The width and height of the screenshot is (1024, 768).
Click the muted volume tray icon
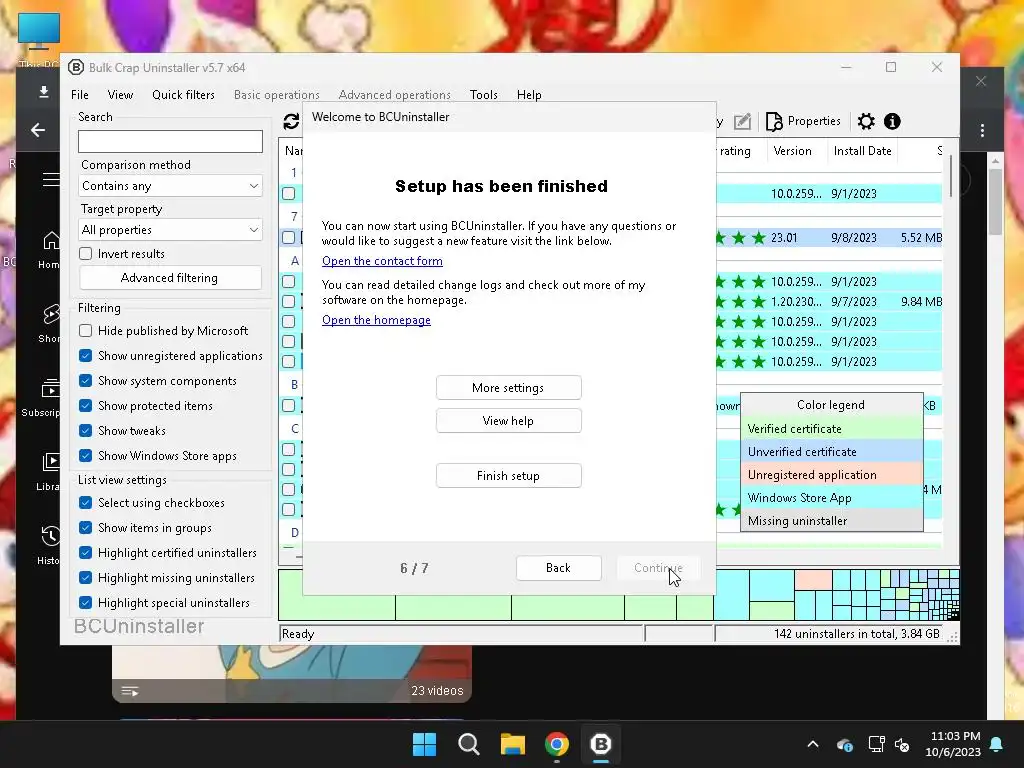(x=903, y=744)
